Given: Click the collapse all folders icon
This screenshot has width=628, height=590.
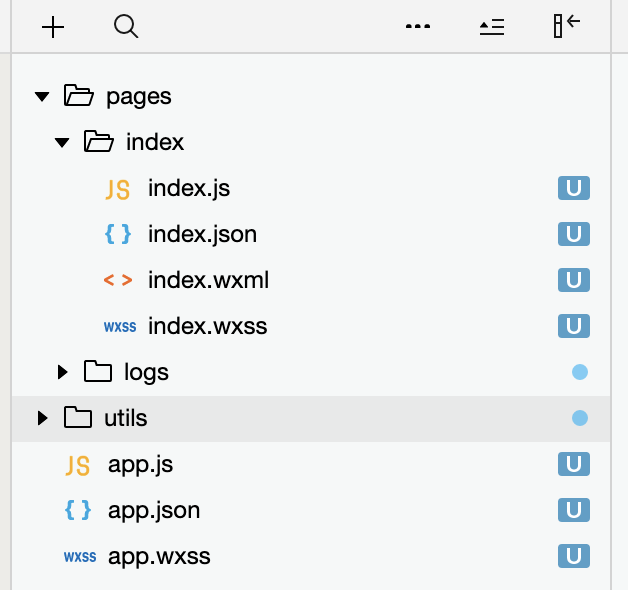Looking at the screenshot, I should tap(492, 27).
